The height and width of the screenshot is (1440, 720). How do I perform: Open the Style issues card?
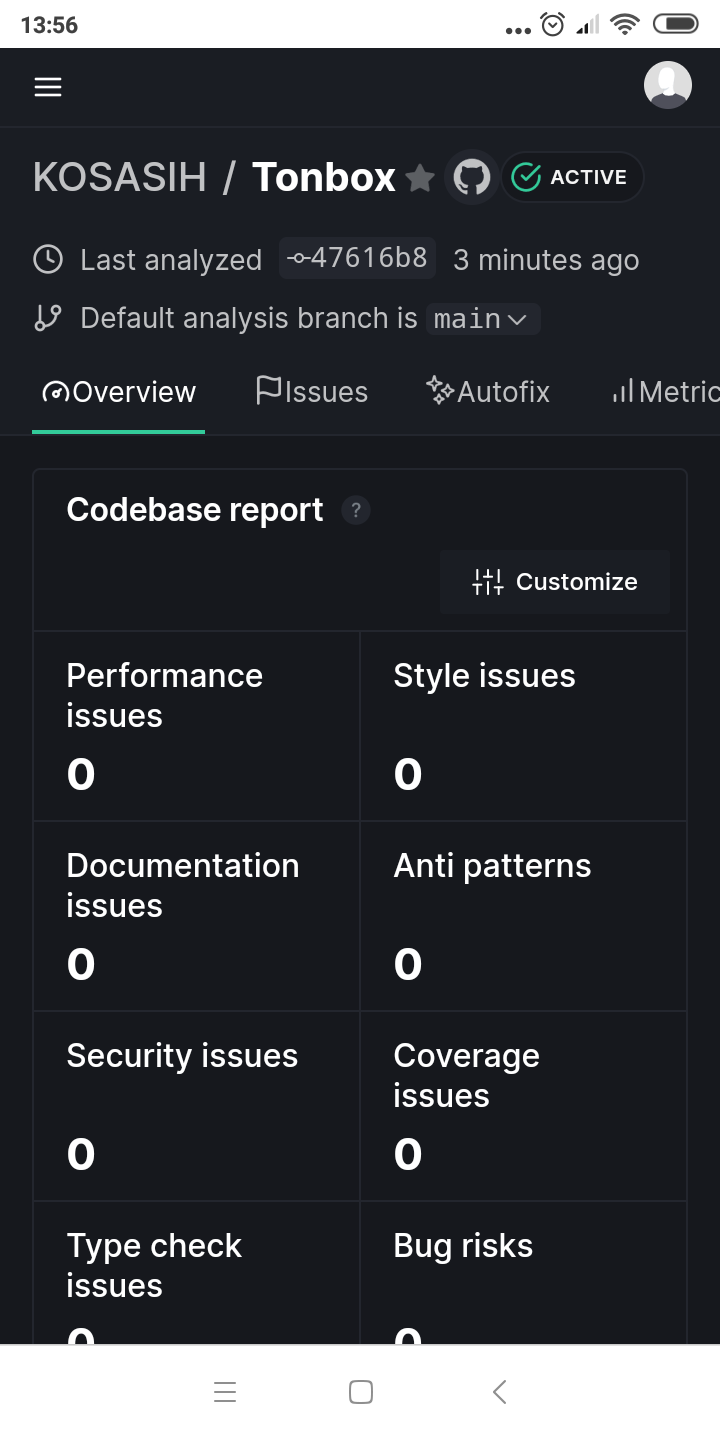[524, 726]
